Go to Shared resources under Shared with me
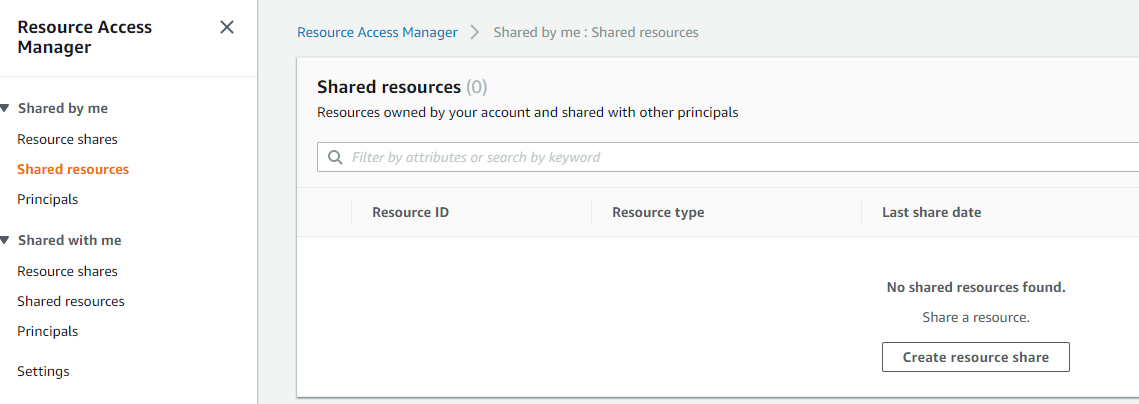Image resolution: width=1139 pixels, height=404 pixels. [71, 301]
